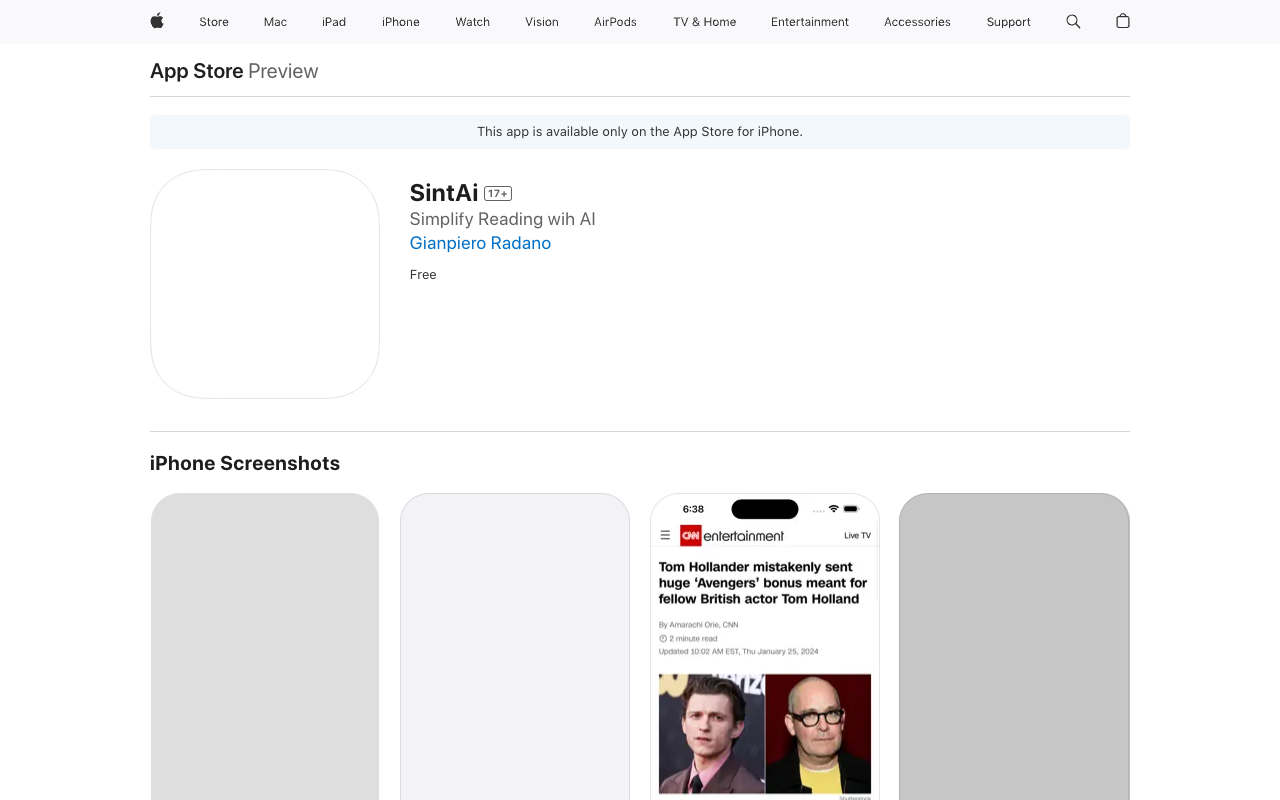Open the iPad menu item

tap(334, 22)
